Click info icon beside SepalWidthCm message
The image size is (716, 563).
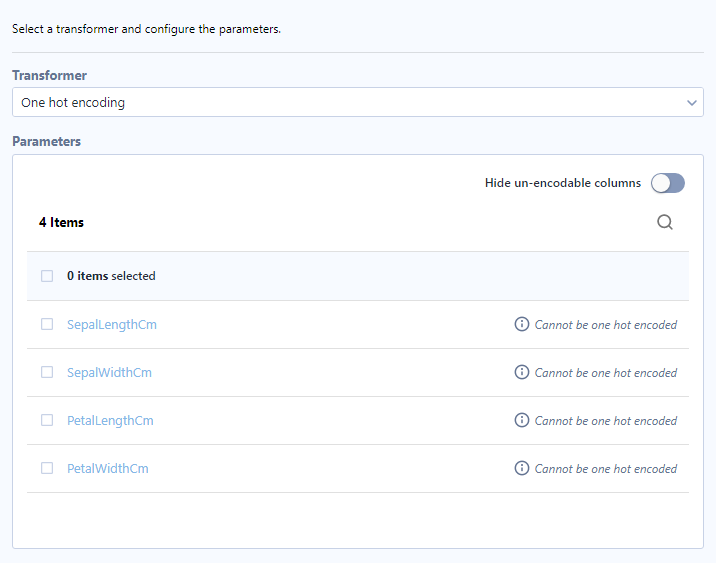click(x=521, y=372)
